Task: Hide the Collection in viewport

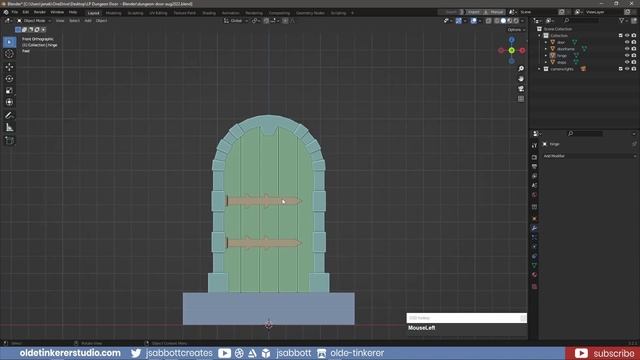Action: coord(627,36)
